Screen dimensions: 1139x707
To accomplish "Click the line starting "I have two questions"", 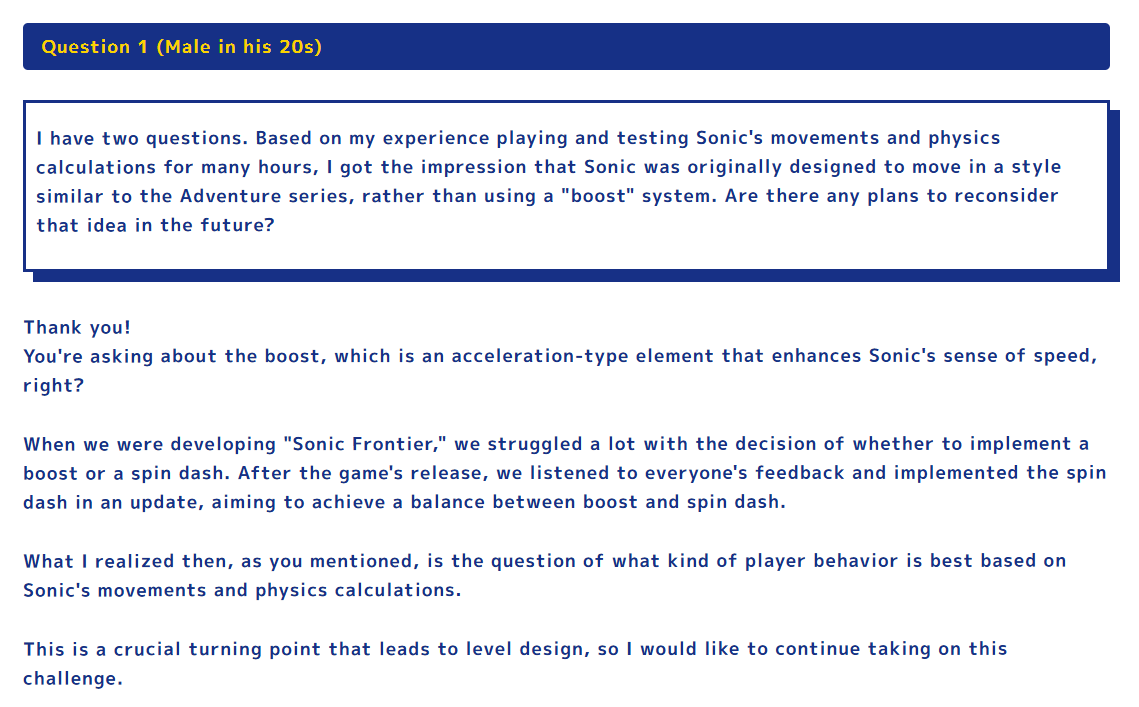I will pyautogui.click(x=519, y=138).
